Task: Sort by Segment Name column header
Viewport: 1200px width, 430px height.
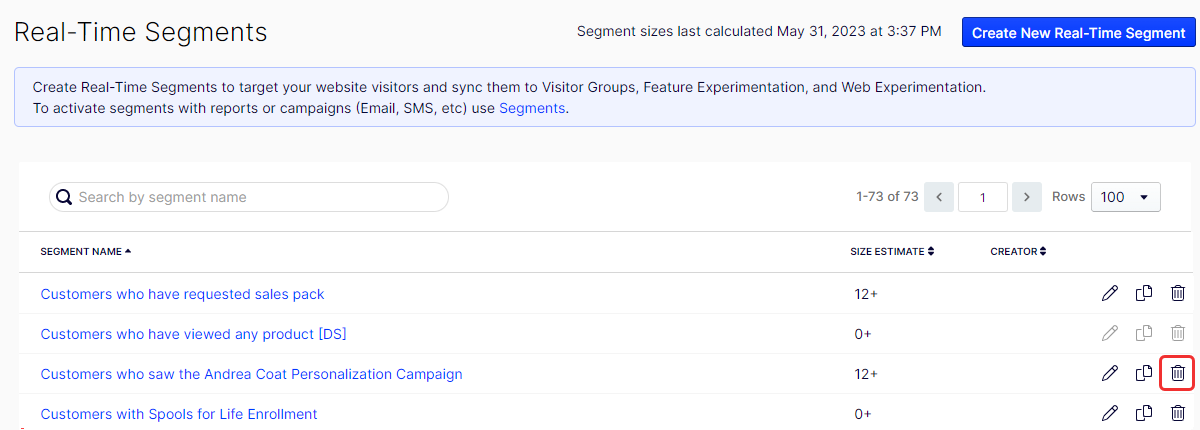Action: pos(86,252)
